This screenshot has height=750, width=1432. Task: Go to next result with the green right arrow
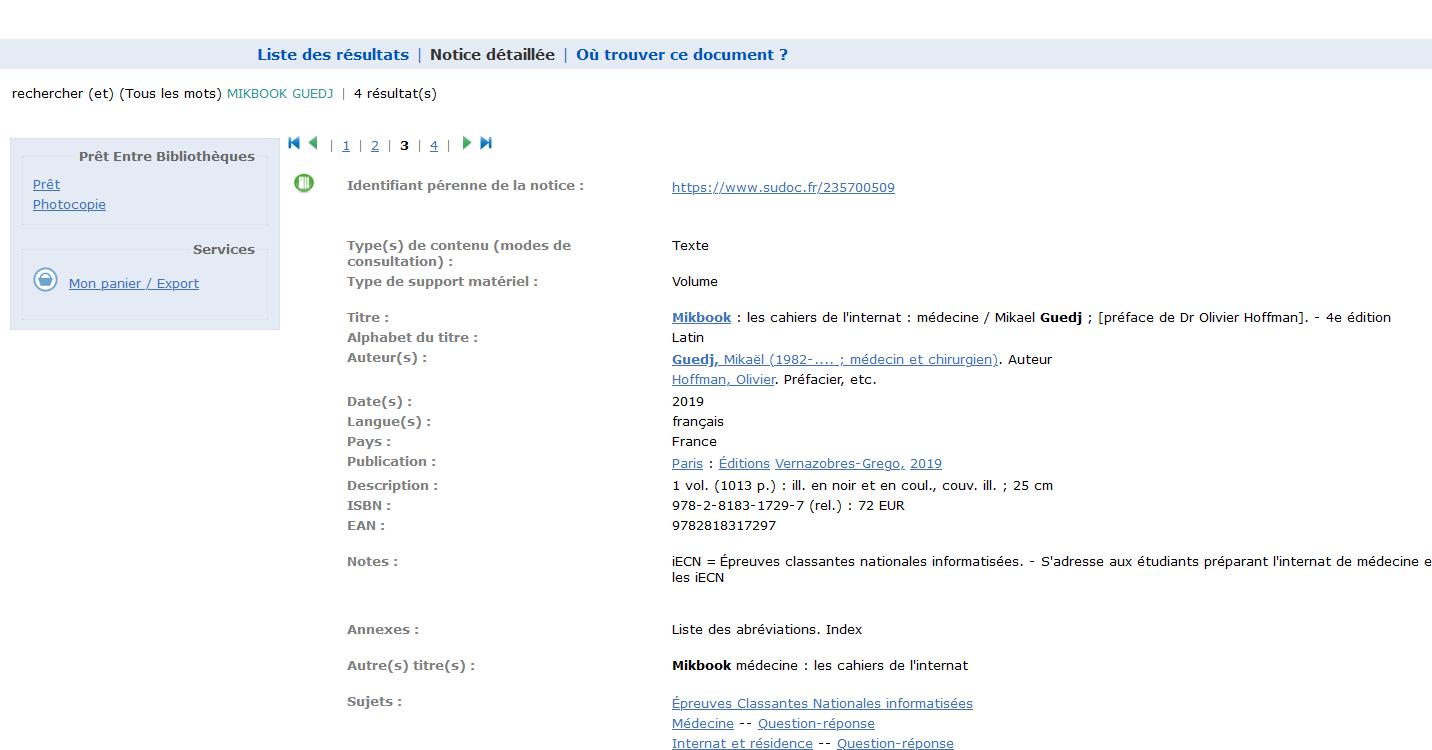pyautogui.click(x=466, y=143)
